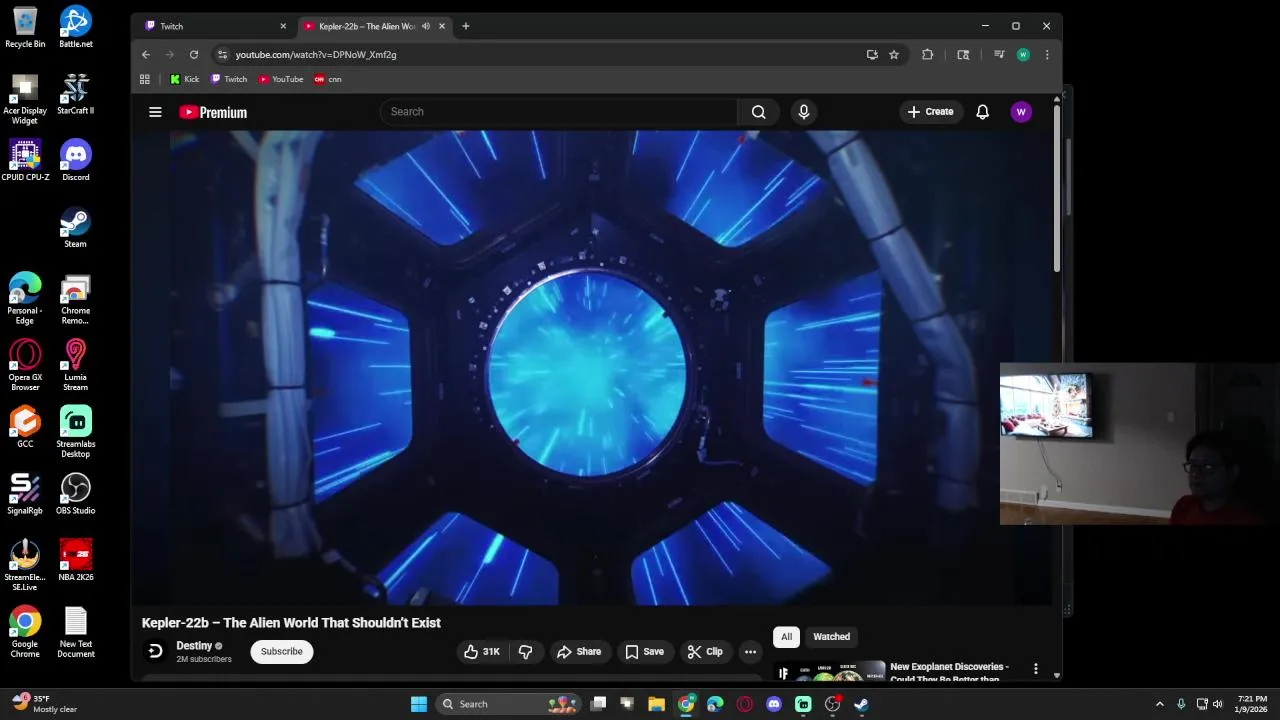The height and width of the screenshot is (720, 1280).
Task: Open Discord from the taskbar
Action: click(773, 704)
